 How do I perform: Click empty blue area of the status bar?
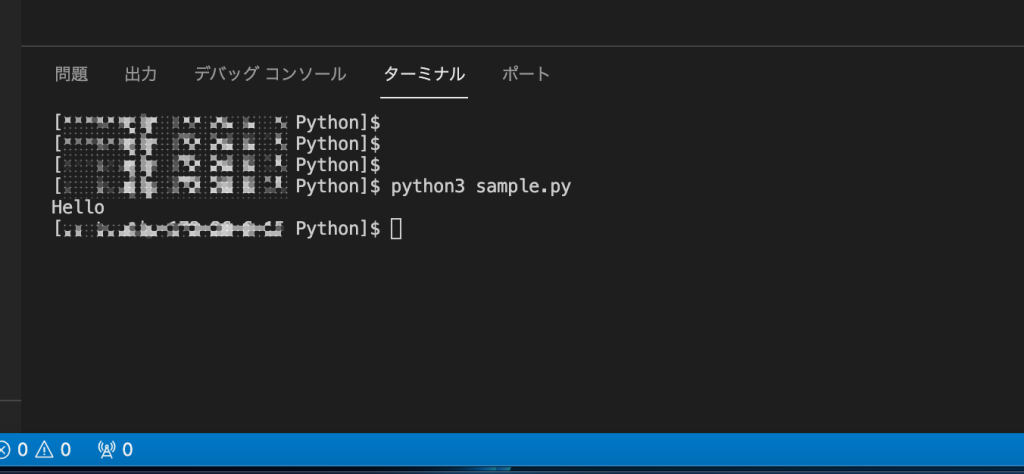[x=600, y=450]
